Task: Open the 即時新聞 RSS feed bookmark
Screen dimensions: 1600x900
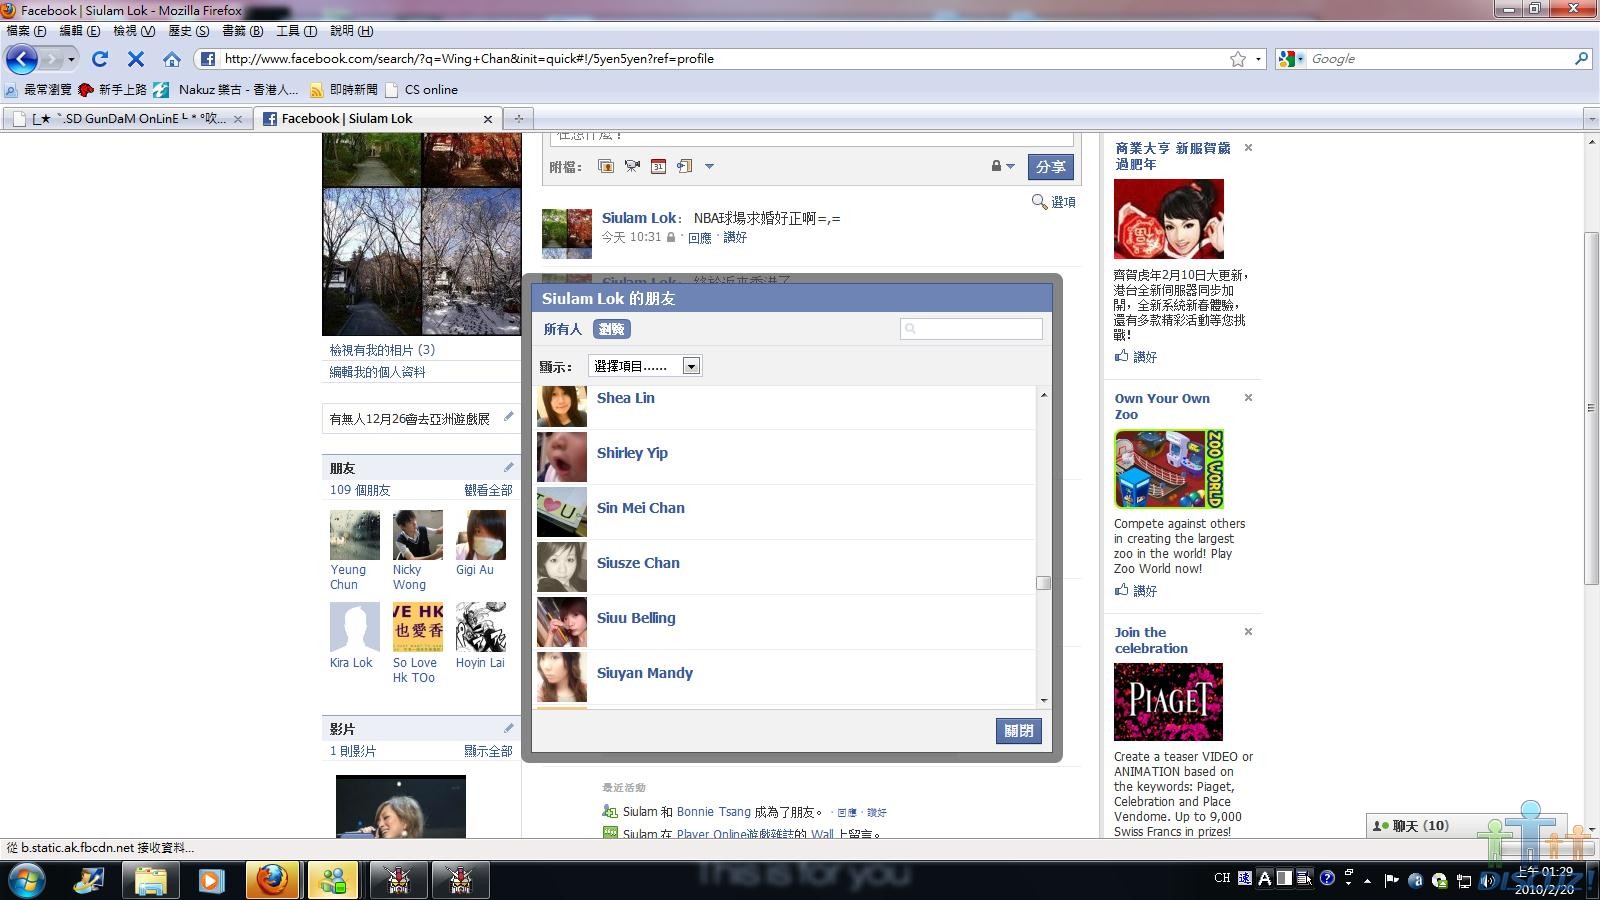Action: (x=344, y=90)
